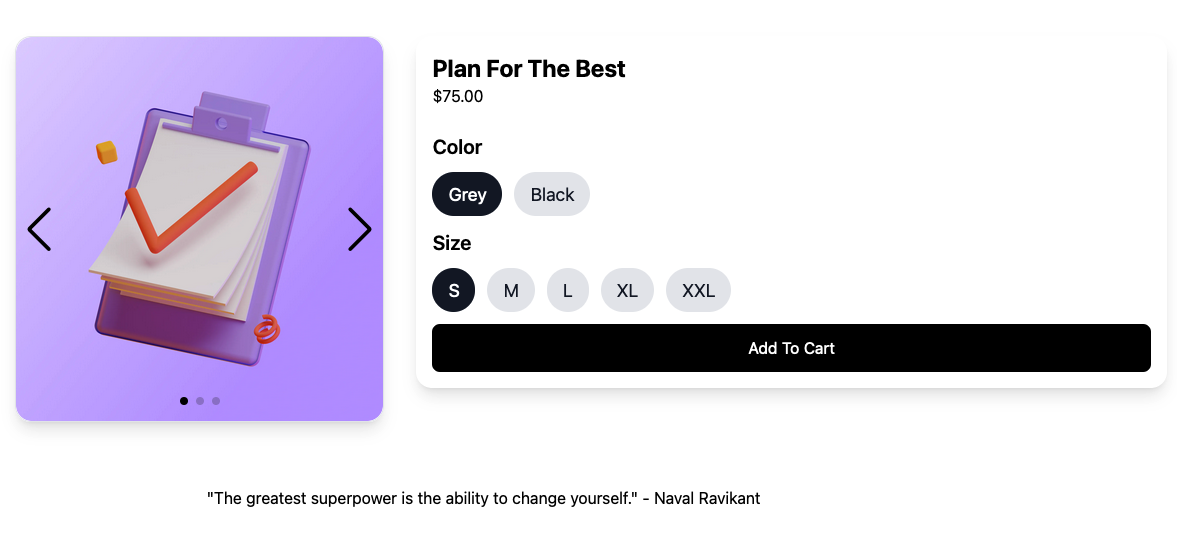Click the next image right arrow
This screenshot has height=535, width=1177.
tap(360, 229)
